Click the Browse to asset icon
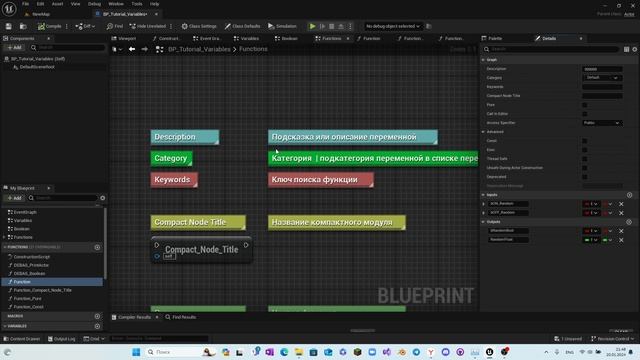The image size is (640, 360). point(23,26)
